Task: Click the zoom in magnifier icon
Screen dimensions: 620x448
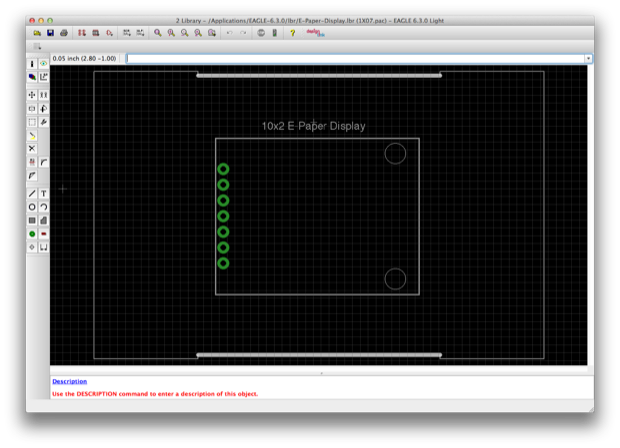Action: (171, 33)
